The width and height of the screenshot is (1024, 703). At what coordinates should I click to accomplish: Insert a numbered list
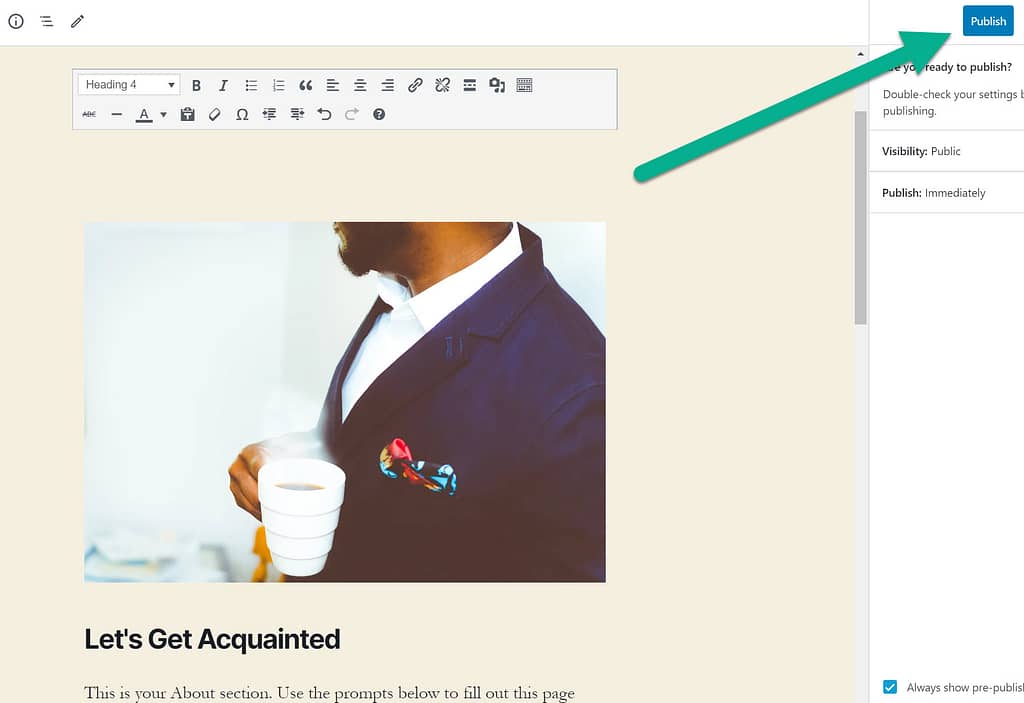click(x=279, y=85)
